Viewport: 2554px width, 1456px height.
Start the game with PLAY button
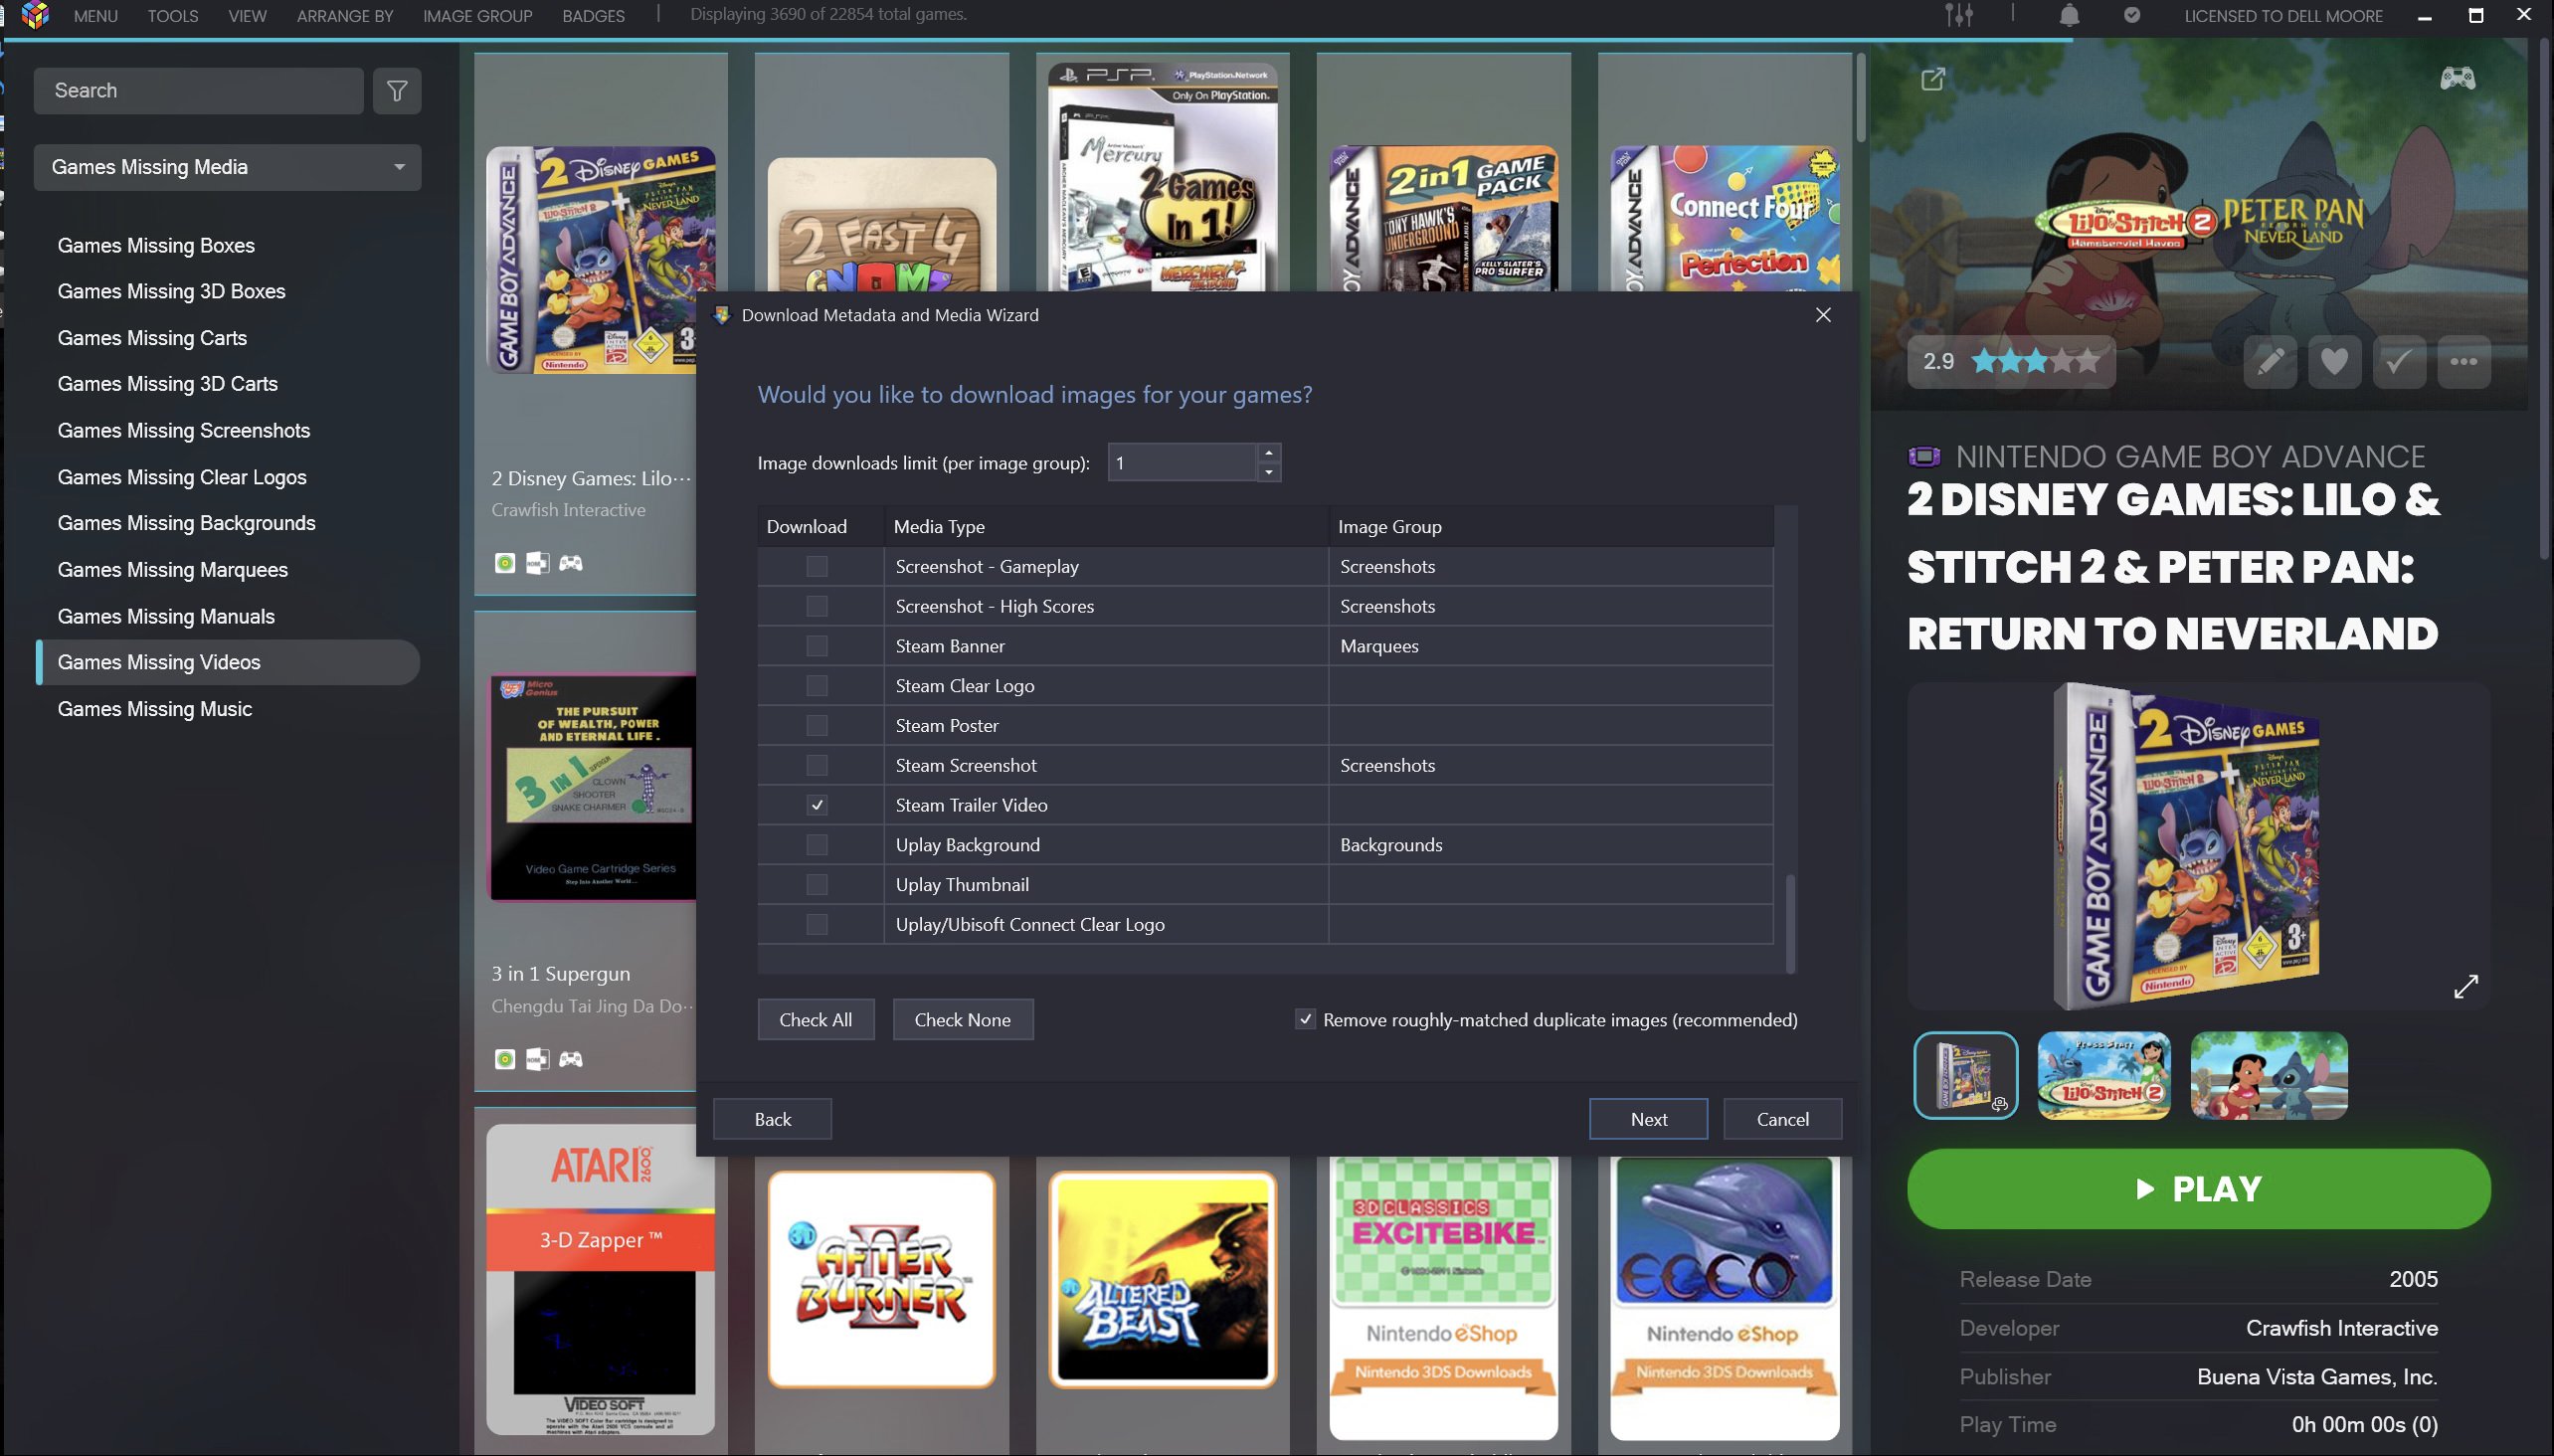coord(2198,1188)
